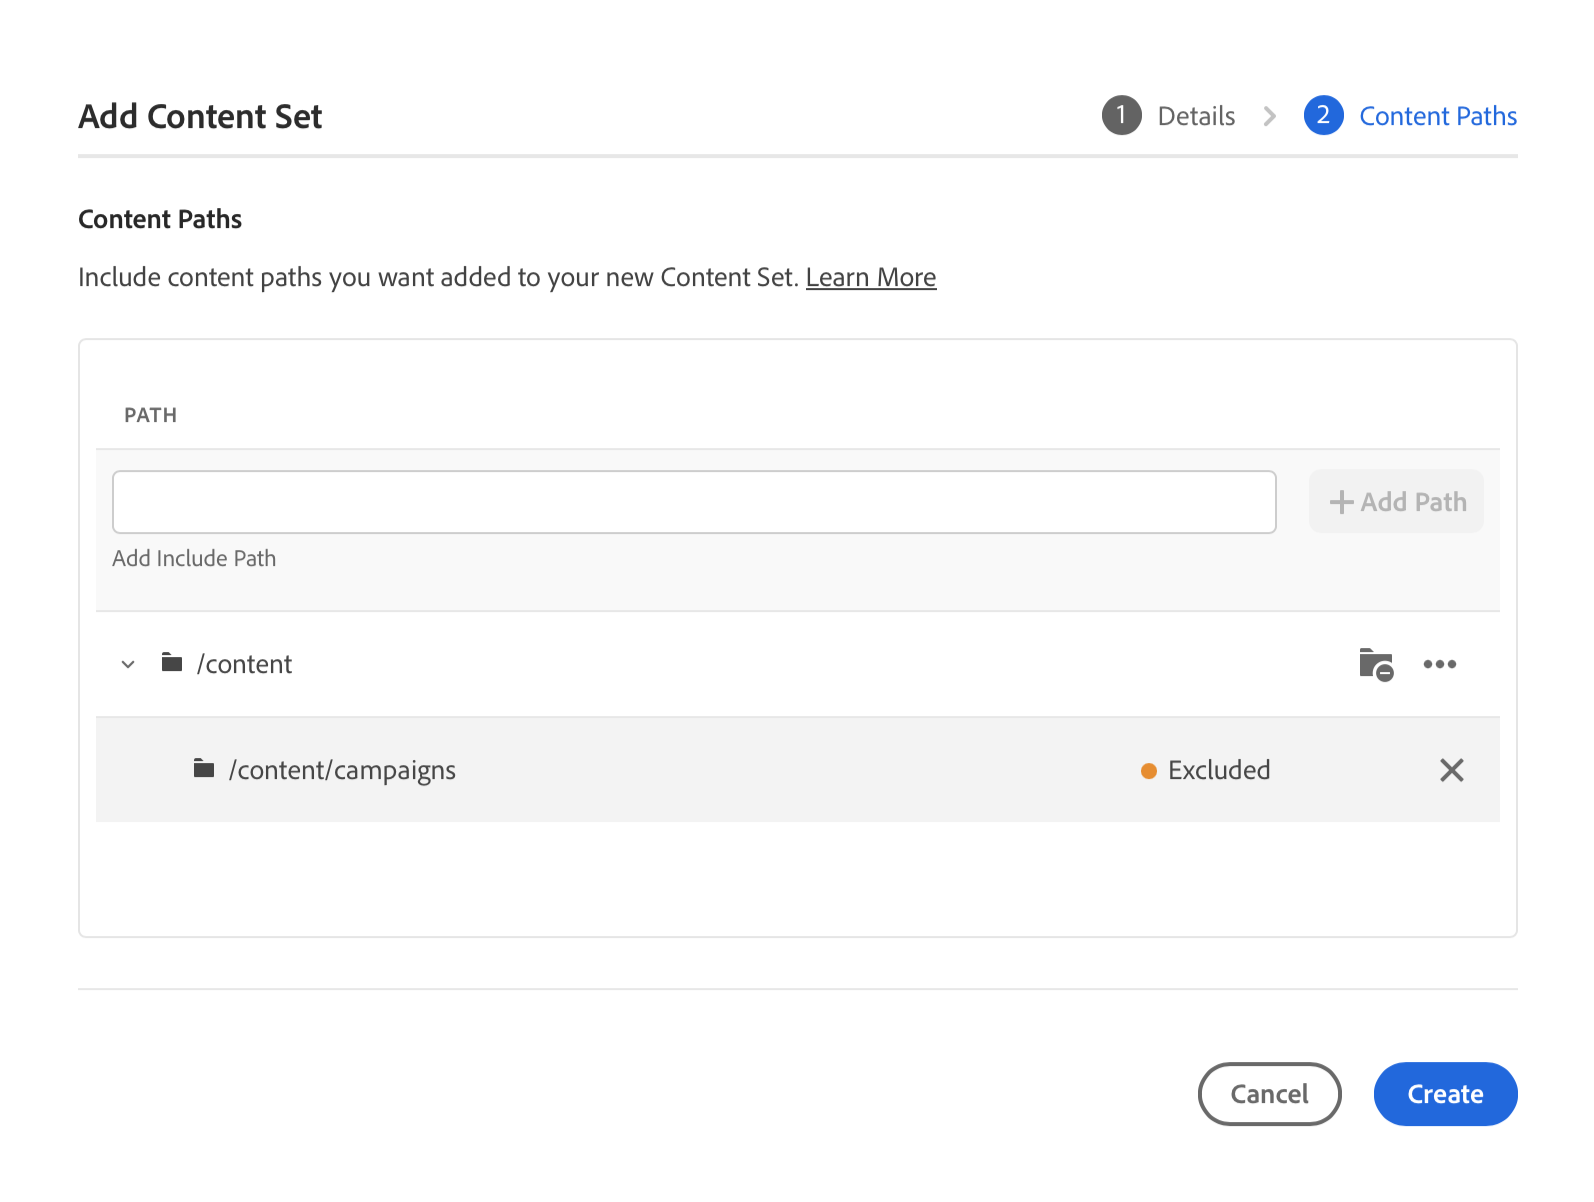The height and width of the screenshot is (1202, 1594).
Task: Click the folder icon beside /content
Action: point(172,663)
